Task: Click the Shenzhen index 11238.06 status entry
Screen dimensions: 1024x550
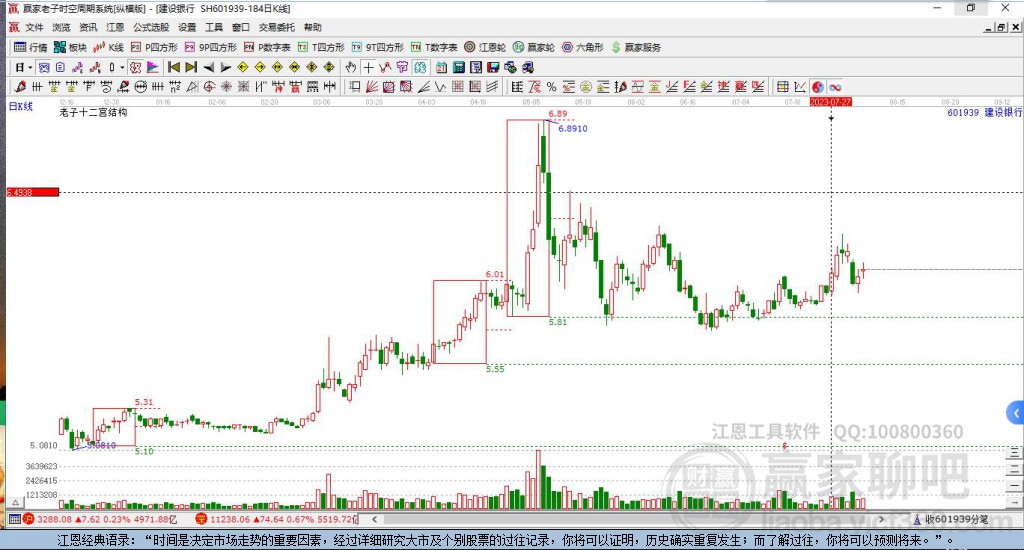Action: pos(278,519)
